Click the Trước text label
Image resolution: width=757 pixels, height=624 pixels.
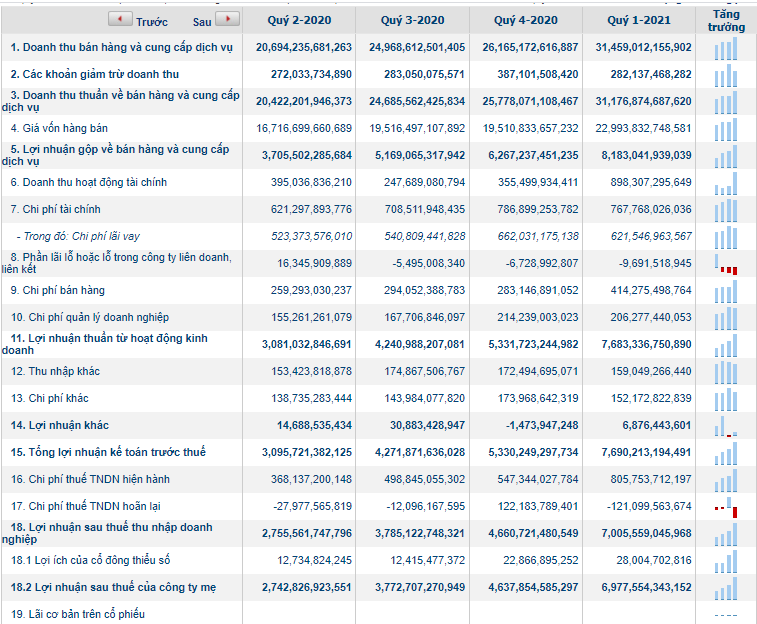click(152, 21)
